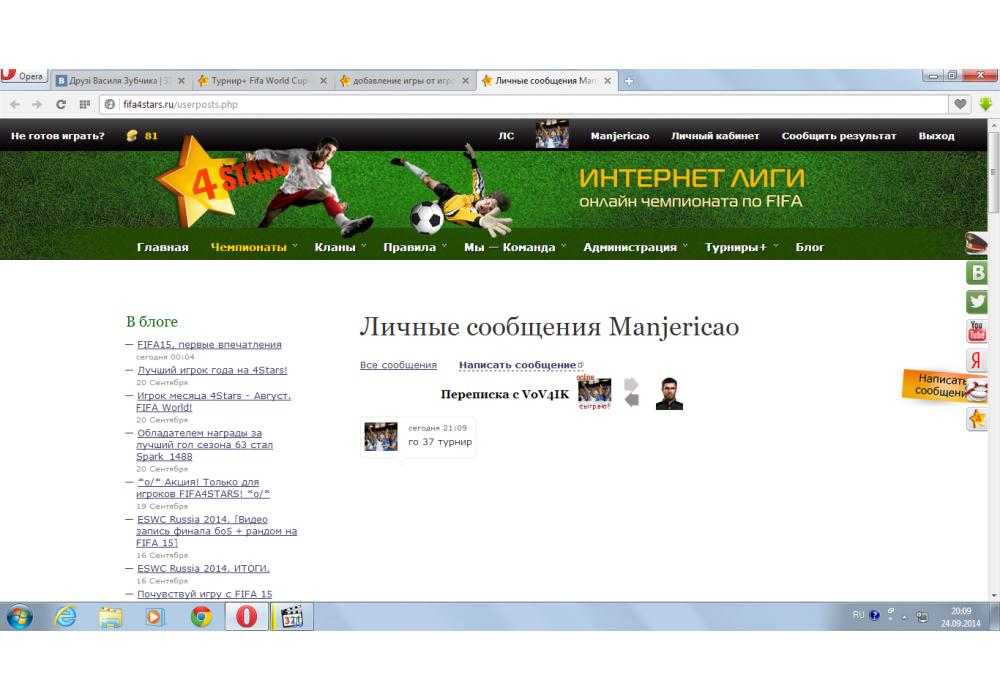This screenshot has height=700, width=1000.
Task: Open Google Chrome from the taskbar
Action: [x=201, y=617]
